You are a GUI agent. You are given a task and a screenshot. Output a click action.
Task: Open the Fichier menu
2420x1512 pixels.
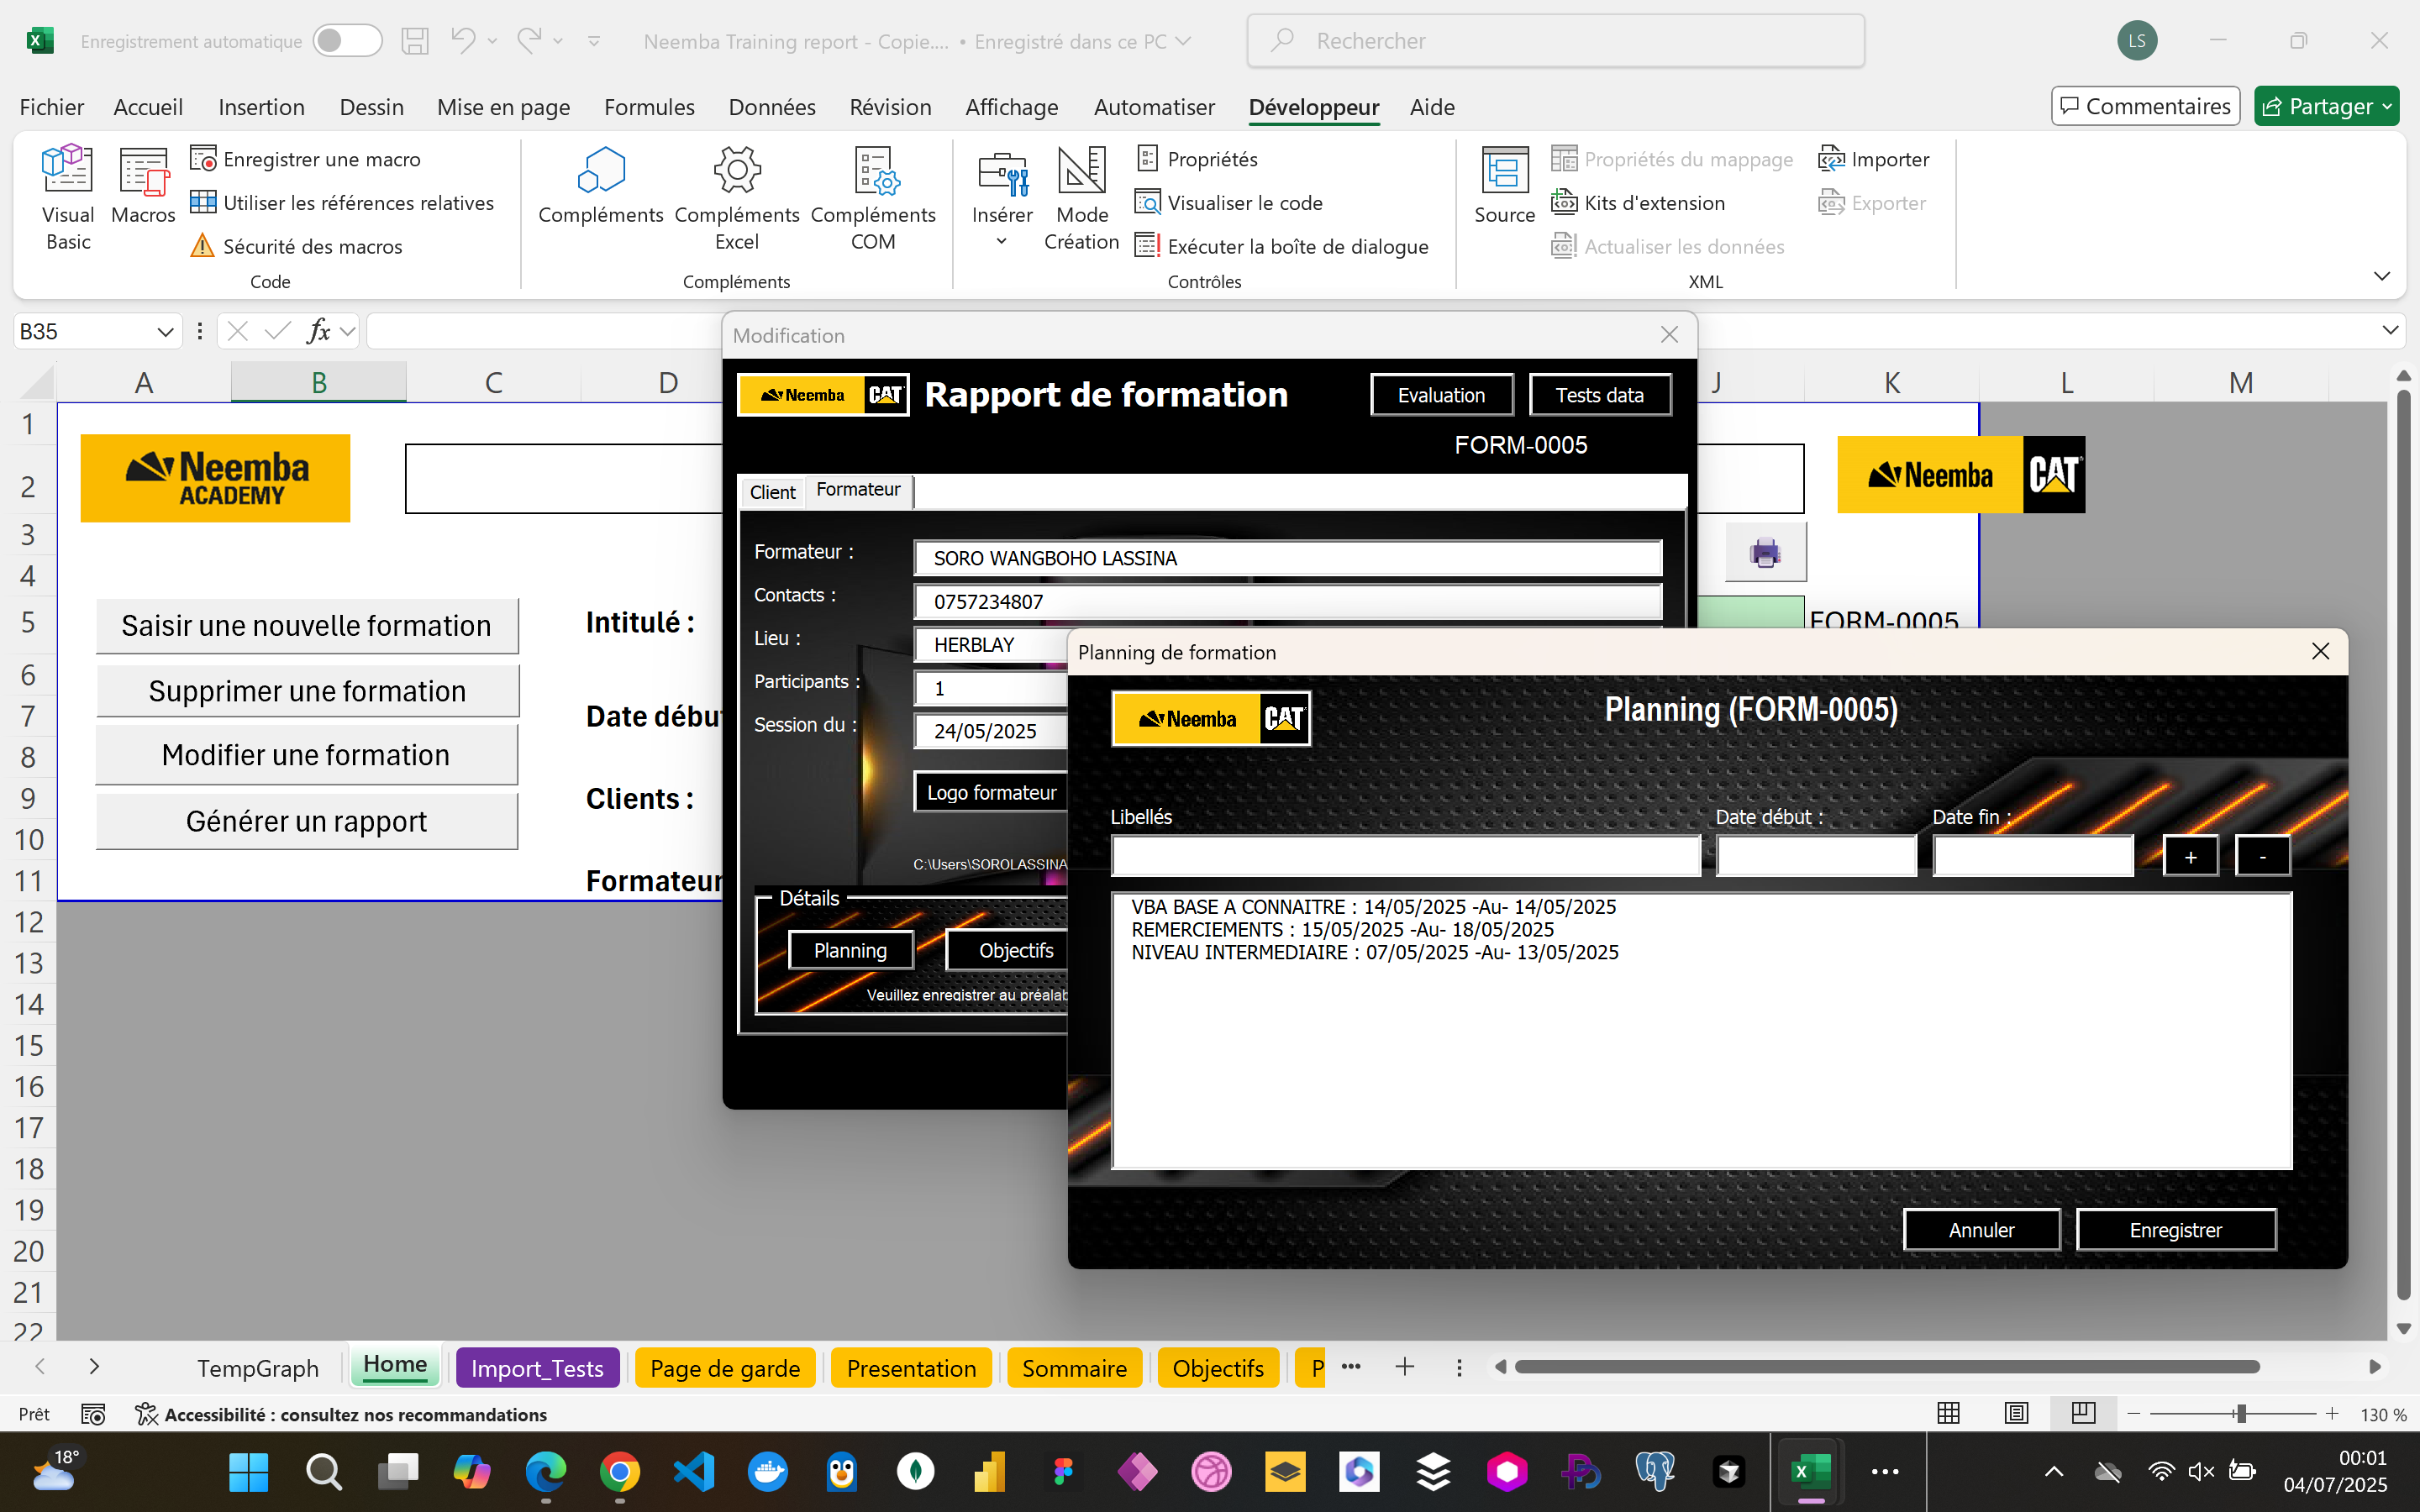pos(51,107)
